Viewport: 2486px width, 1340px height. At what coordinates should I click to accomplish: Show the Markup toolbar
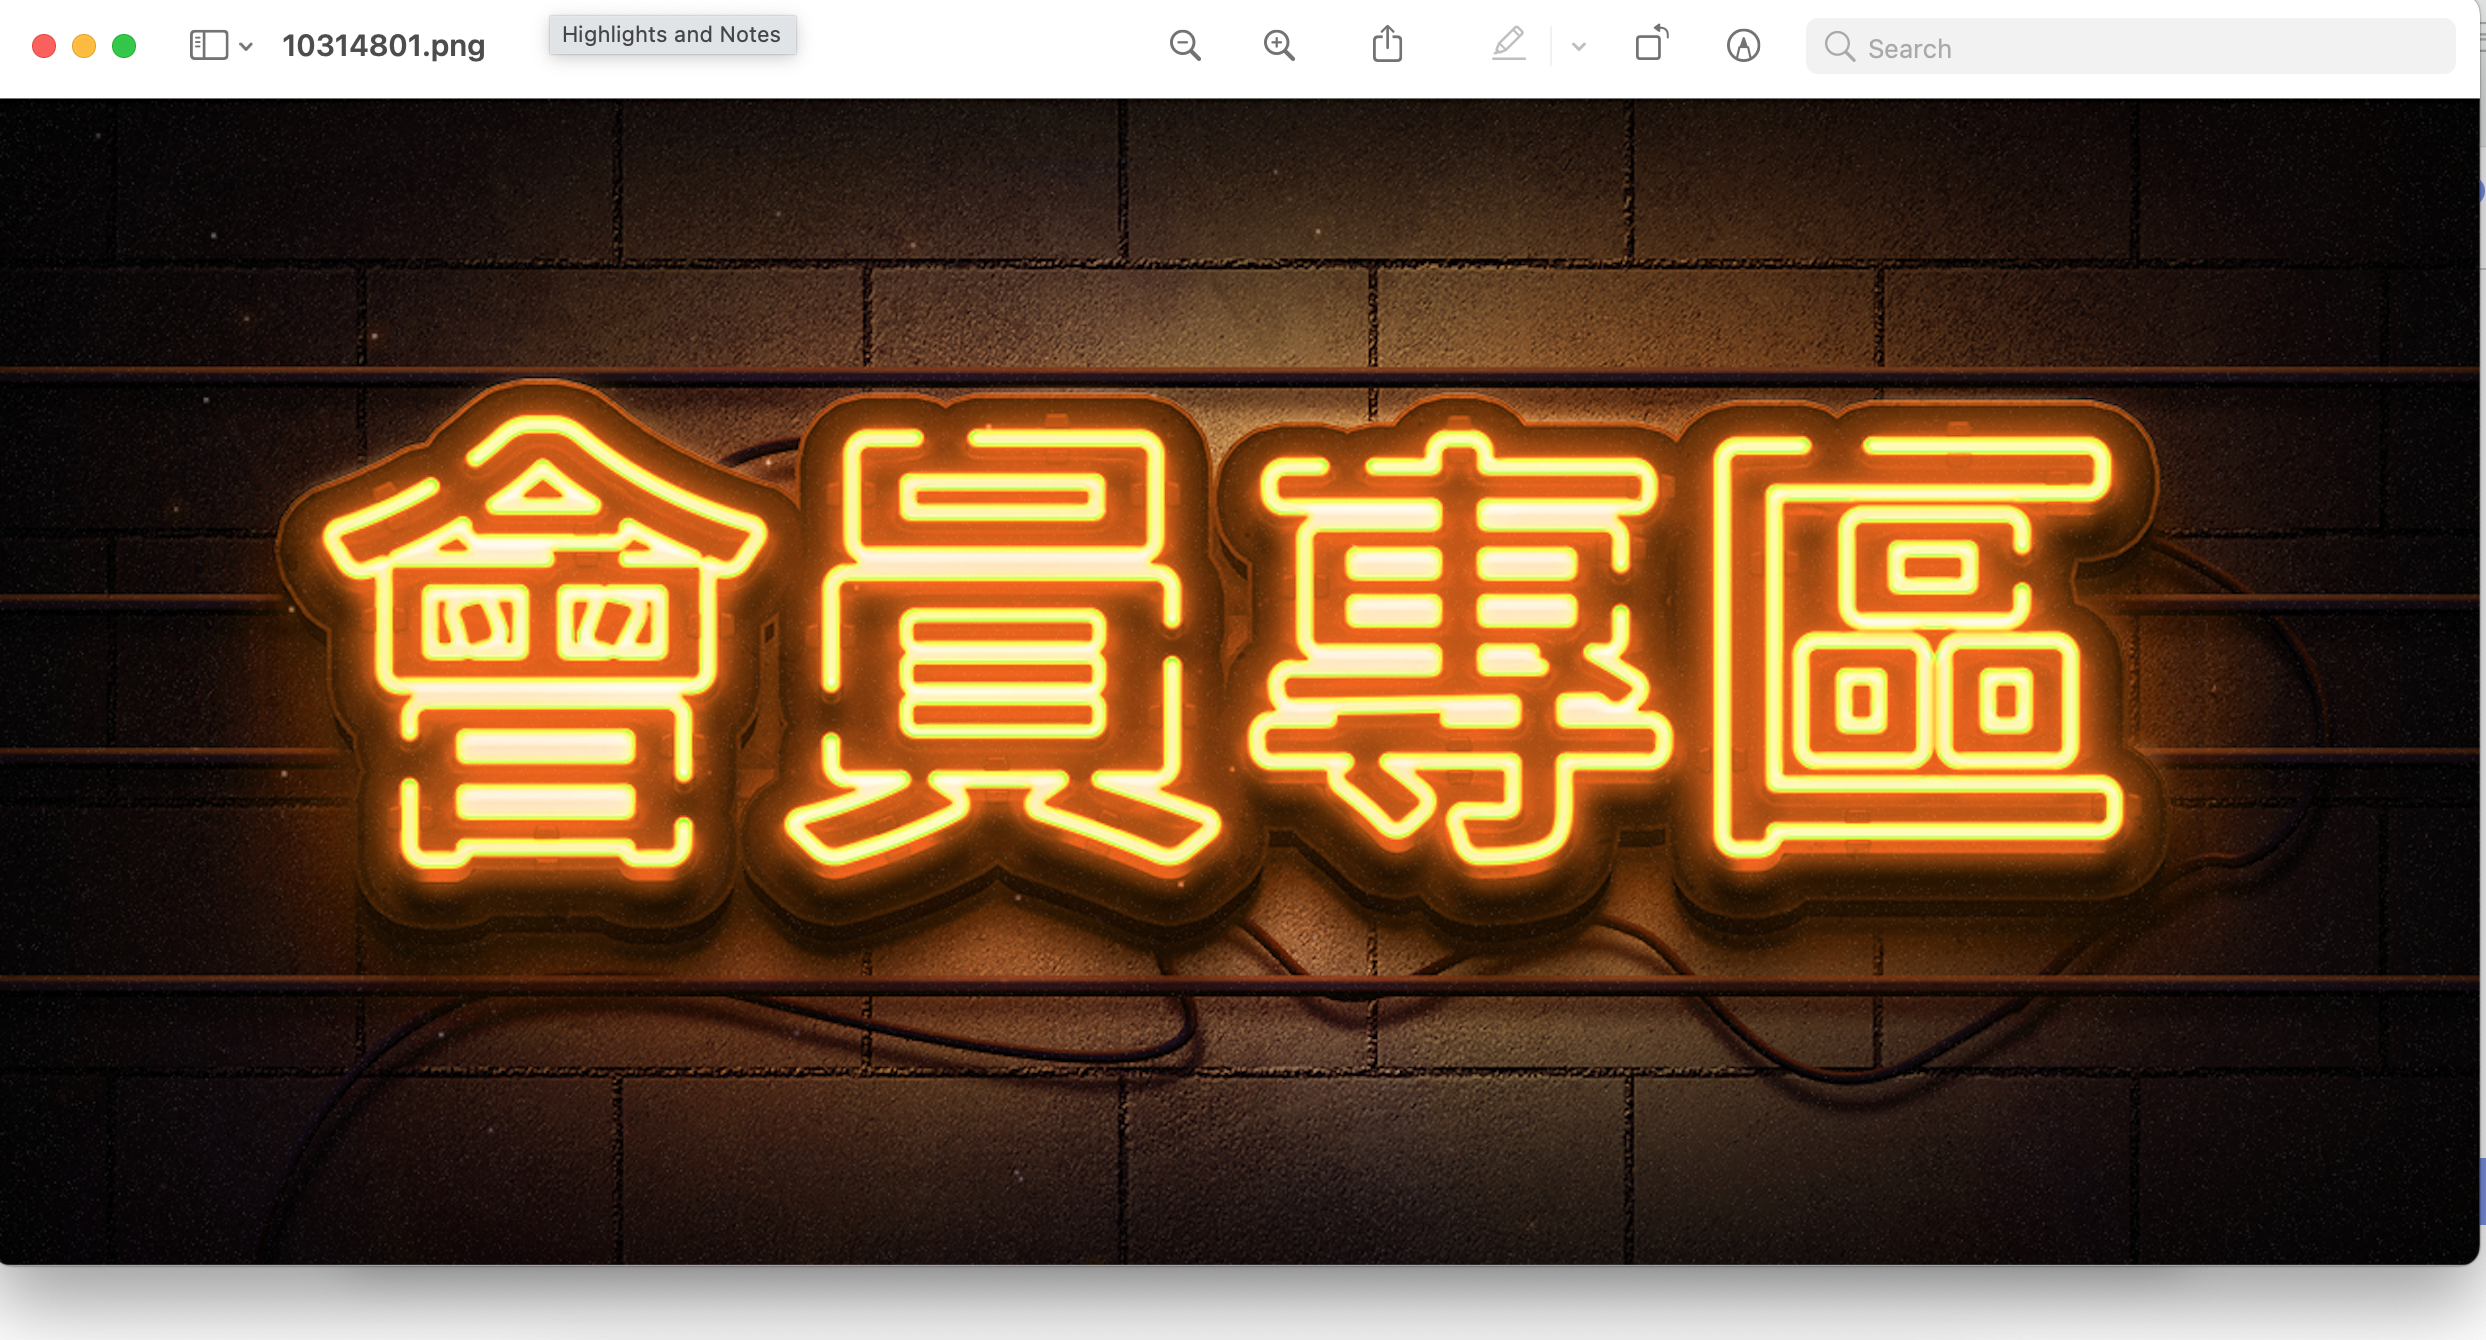[1743, 46]
